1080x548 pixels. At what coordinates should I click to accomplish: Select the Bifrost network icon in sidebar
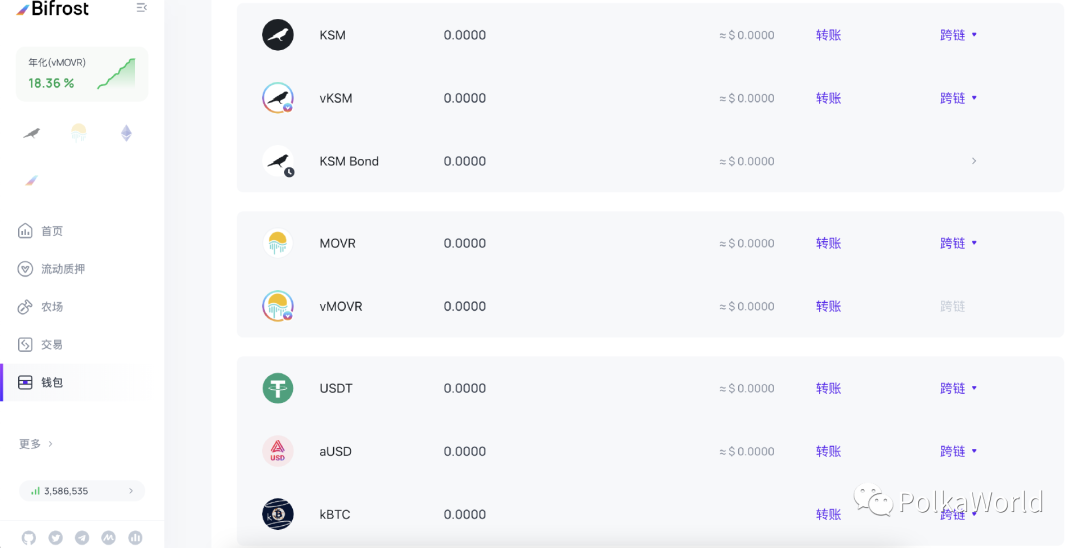coord(32,180)
